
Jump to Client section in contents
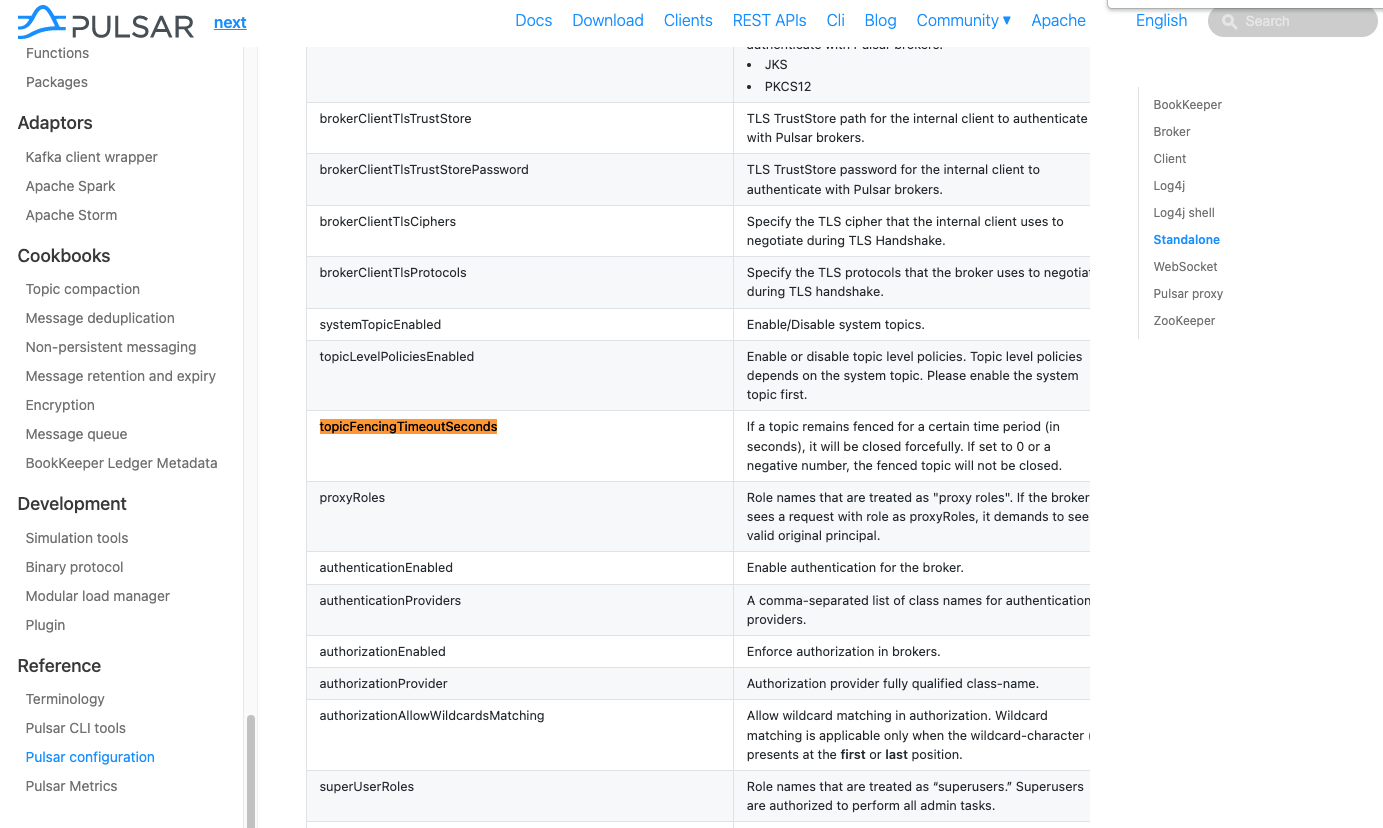1169,159
